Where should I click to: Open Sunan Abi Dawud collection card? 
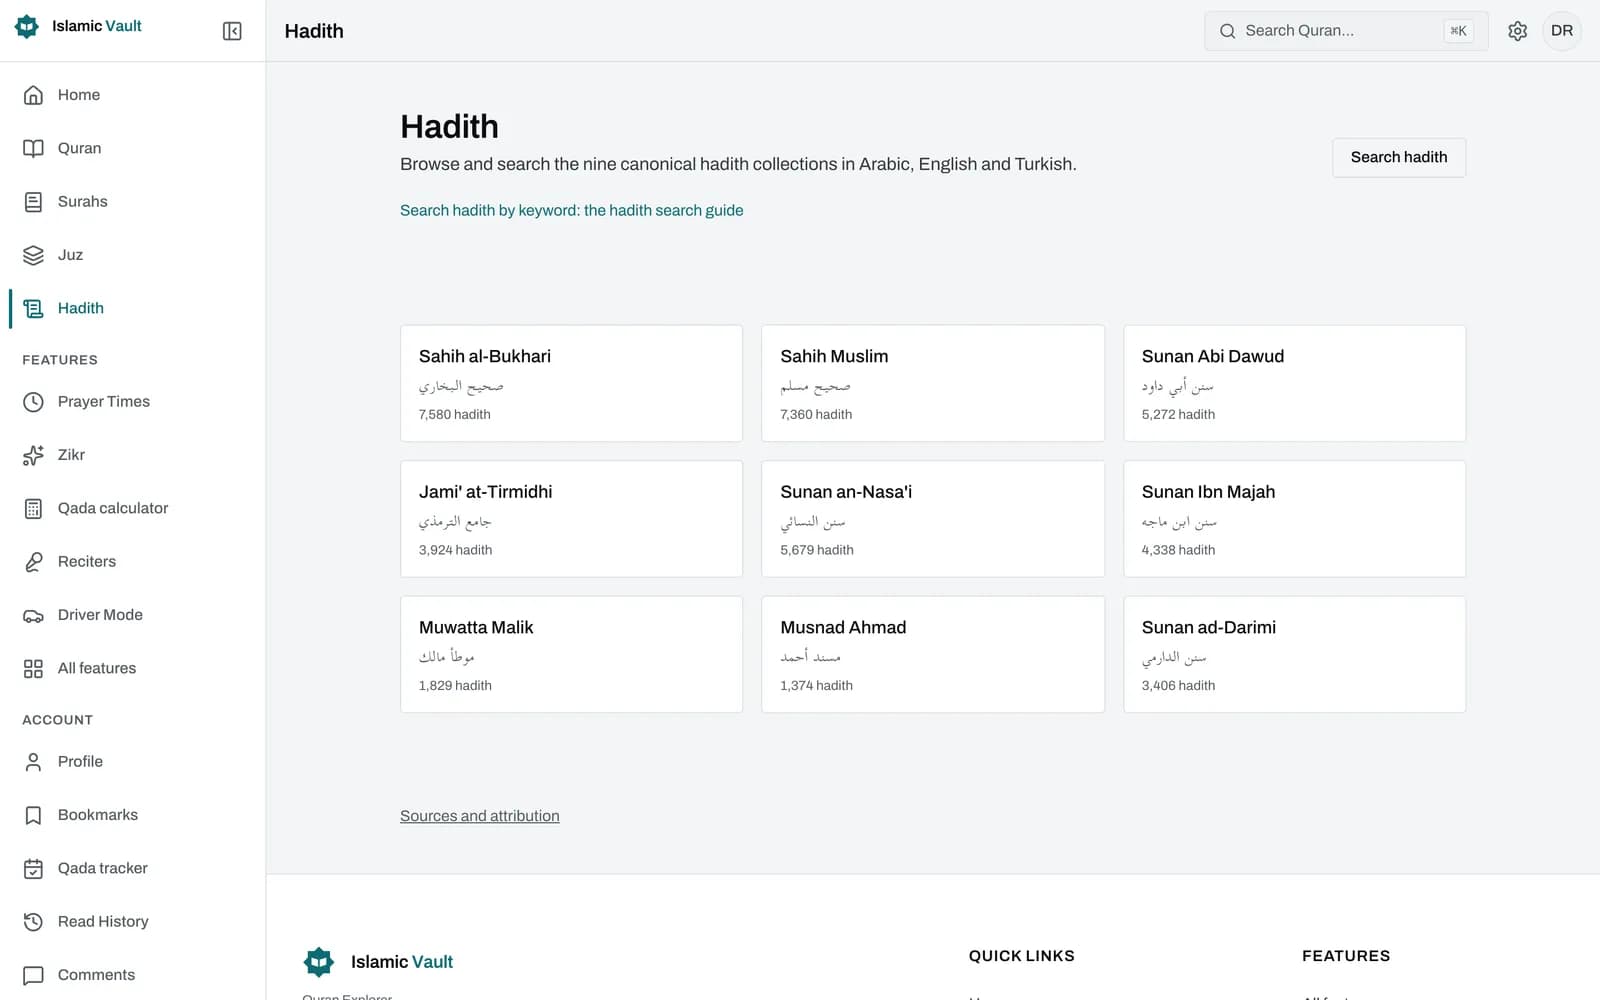click(1294, 383)
